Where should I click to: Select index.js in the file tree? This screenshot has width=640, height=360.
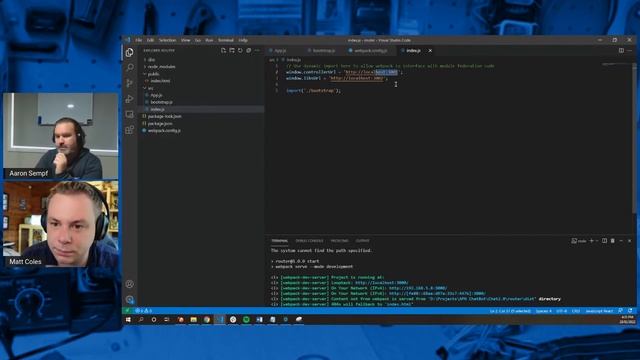[158, 109]
